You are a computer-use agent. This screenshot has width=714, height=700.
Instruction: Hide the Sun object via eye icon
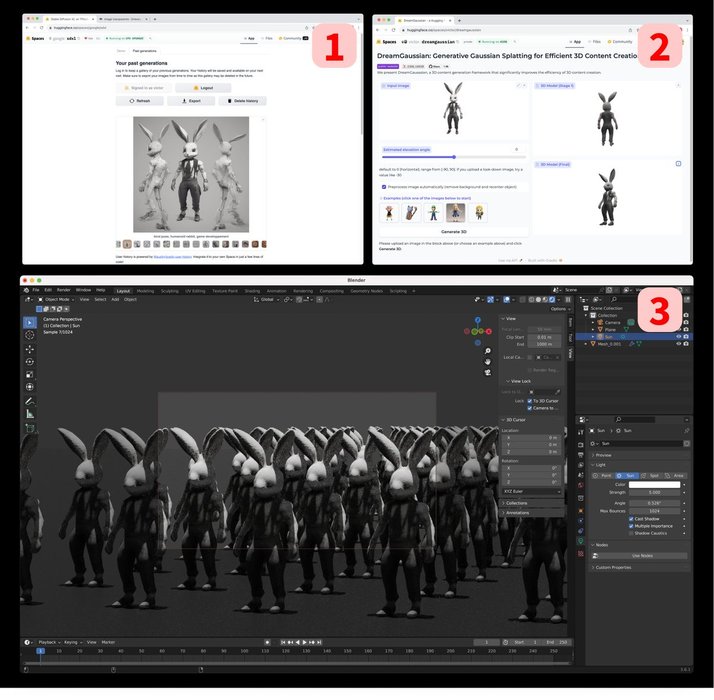678,337
